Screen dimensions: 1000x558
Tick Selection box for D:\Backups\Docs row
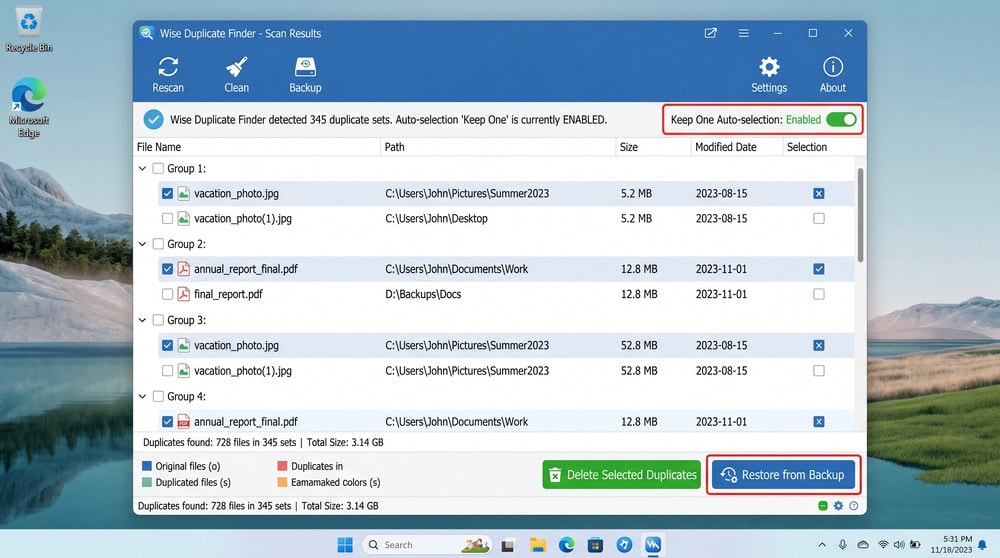click(819, 294)
